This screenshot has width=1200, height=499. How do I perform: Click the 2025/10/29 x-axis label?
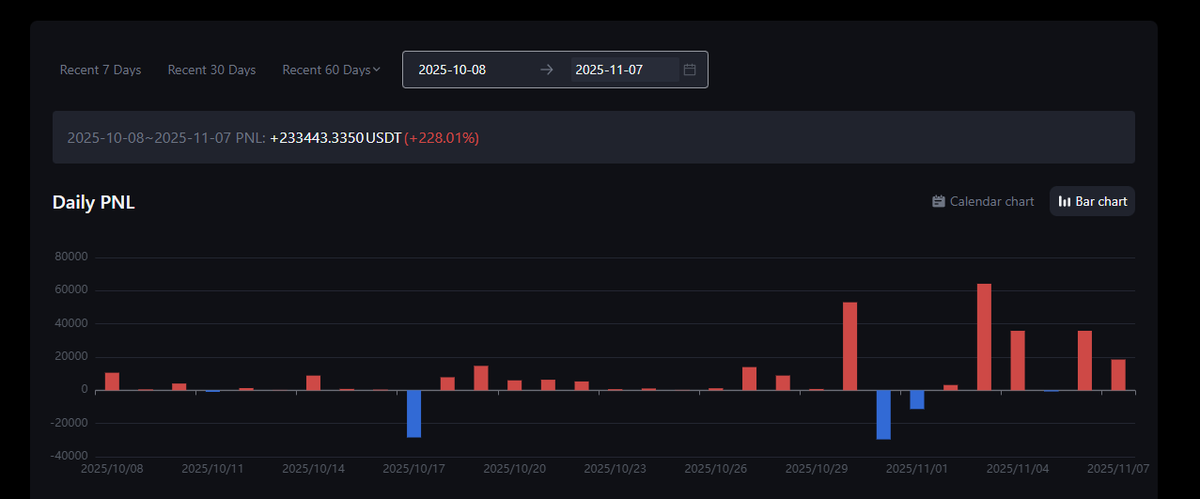pos(817,468)
